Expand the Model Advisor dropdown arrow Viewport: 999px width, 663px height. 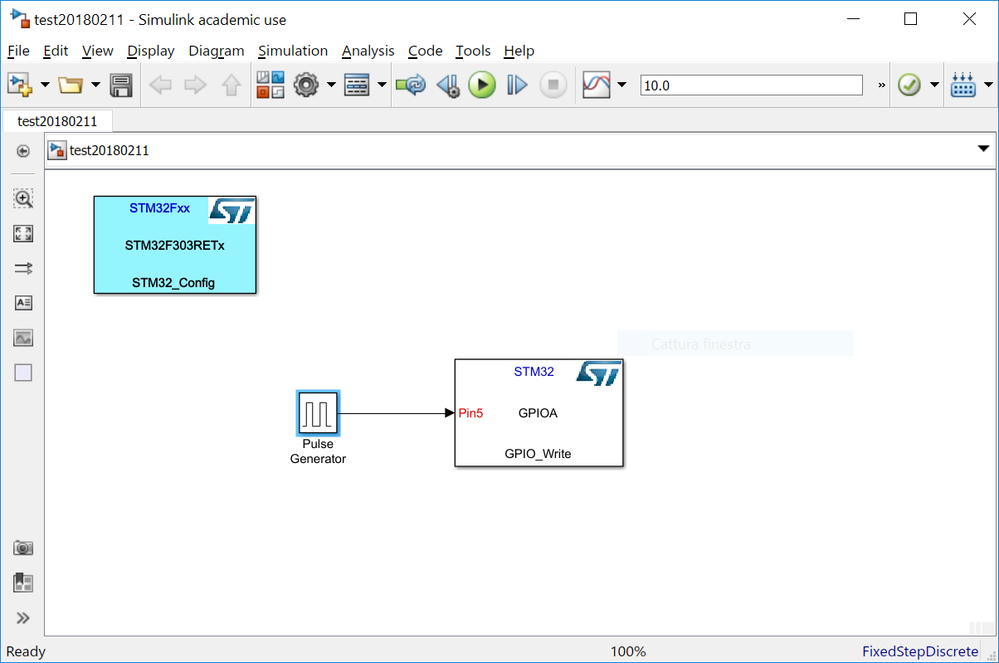coord(935,85)
